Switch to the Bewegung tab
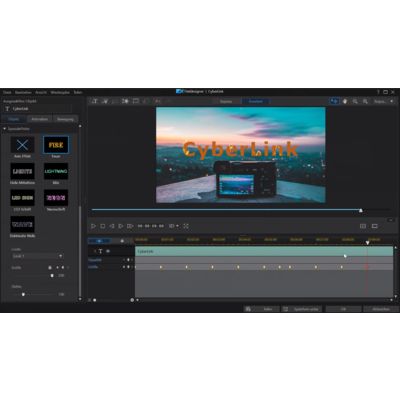Image resolution: width=400 pixels, height=400 pixels. 65,119
